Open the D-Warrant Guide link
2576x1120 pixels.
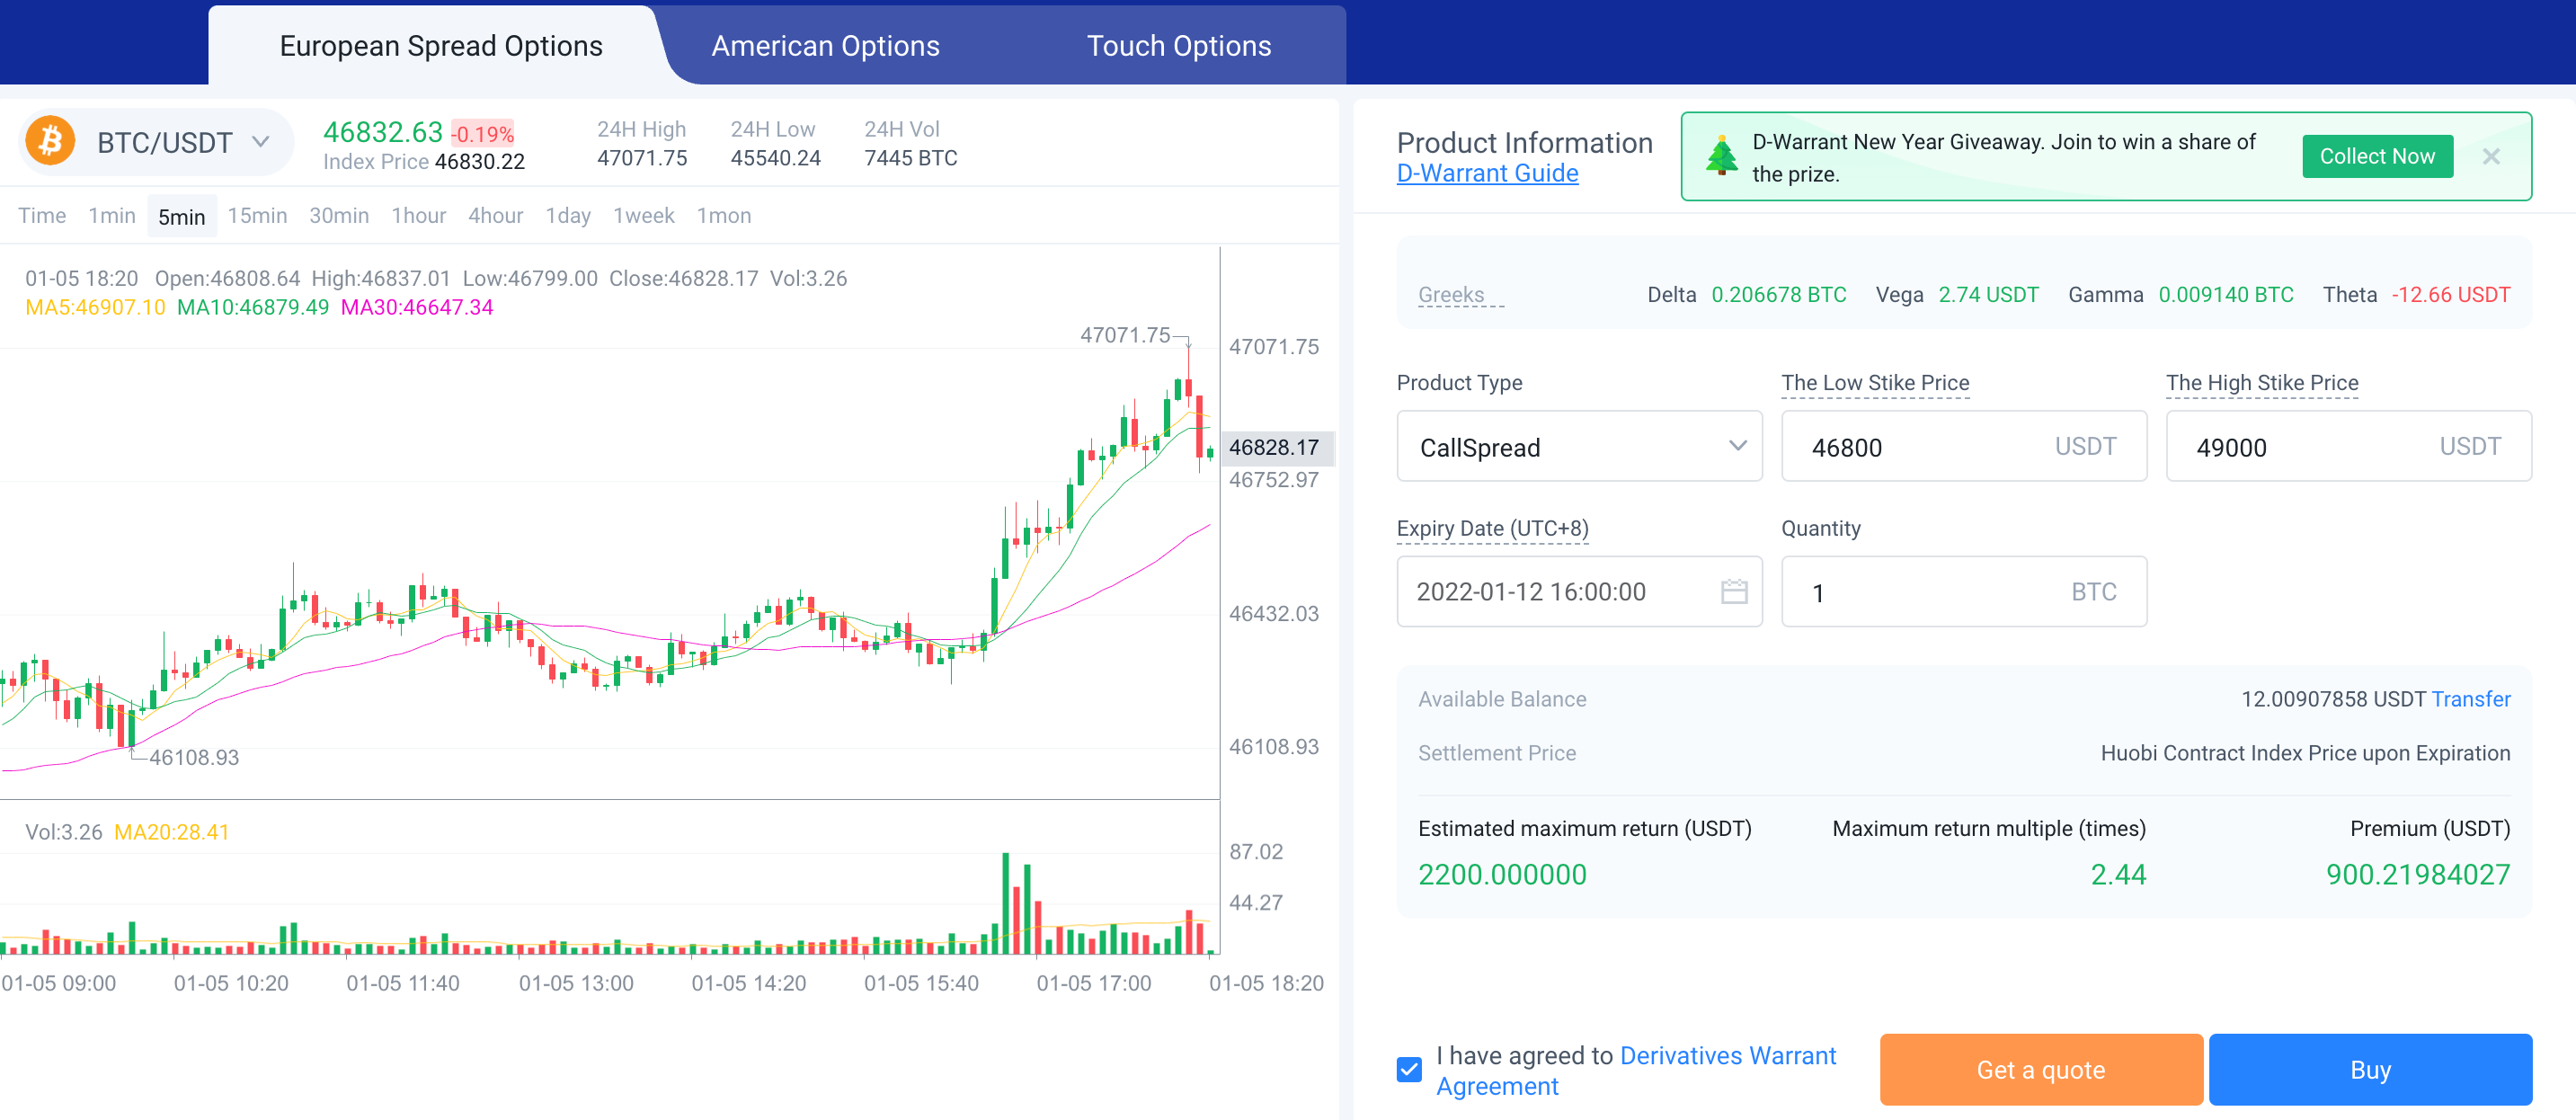pos(1487,173)
